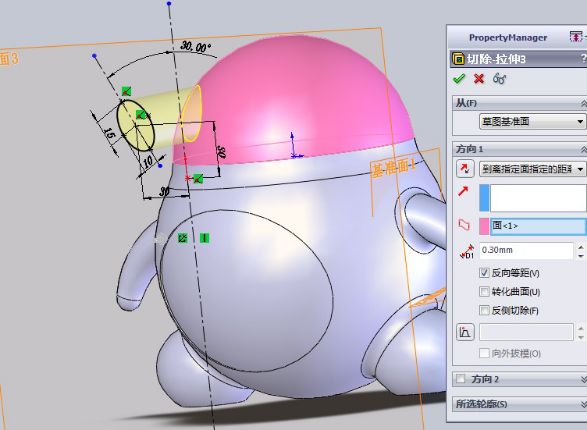Increase the offset distance with up arrow
Image resolution: width=587 pixels, height=430 pixels.
click(x=581, y=247)
